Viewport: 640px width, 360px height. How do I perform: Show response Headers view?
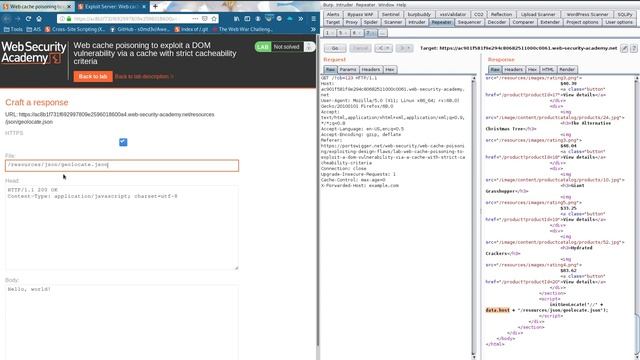[513, 69]
